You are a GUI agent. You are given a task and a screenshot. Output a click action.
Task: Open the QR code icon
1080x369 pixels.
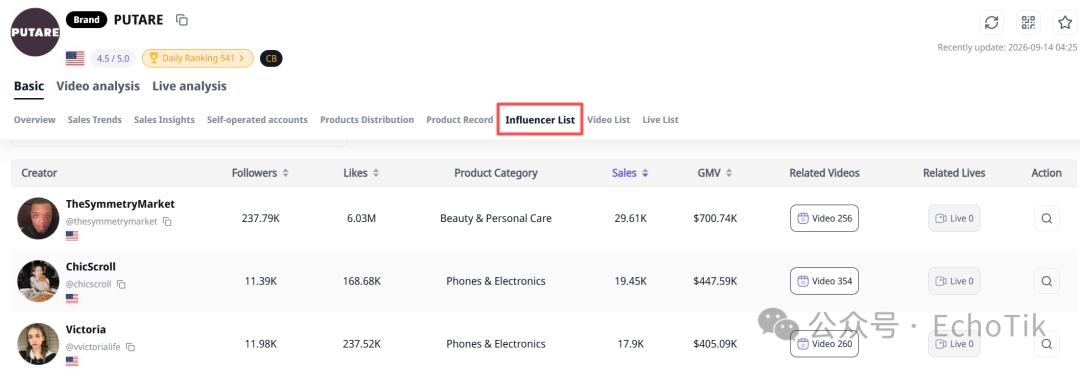coord(1028,22)
